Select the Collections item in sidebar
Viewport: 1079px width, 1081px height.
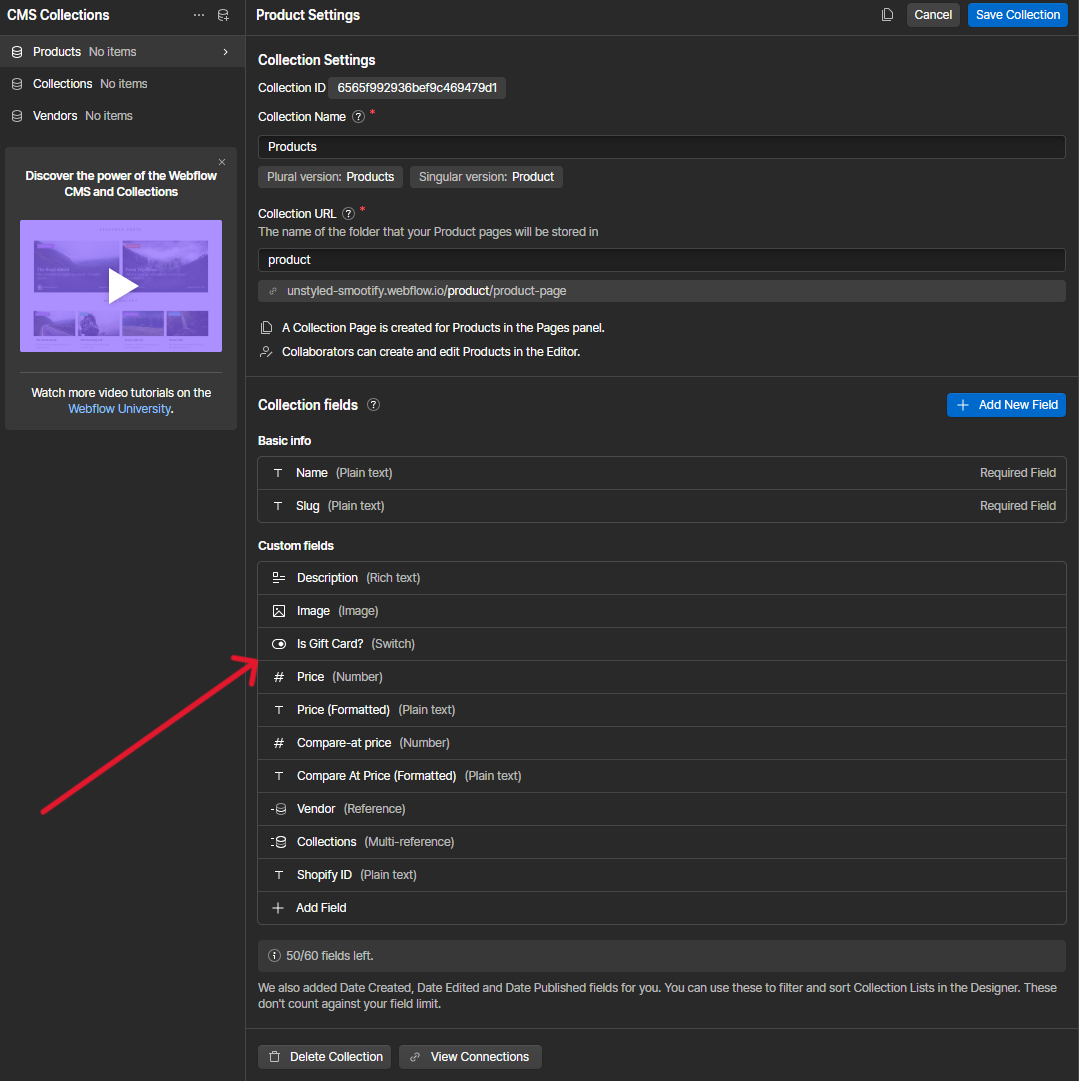[x=62, y=84]
